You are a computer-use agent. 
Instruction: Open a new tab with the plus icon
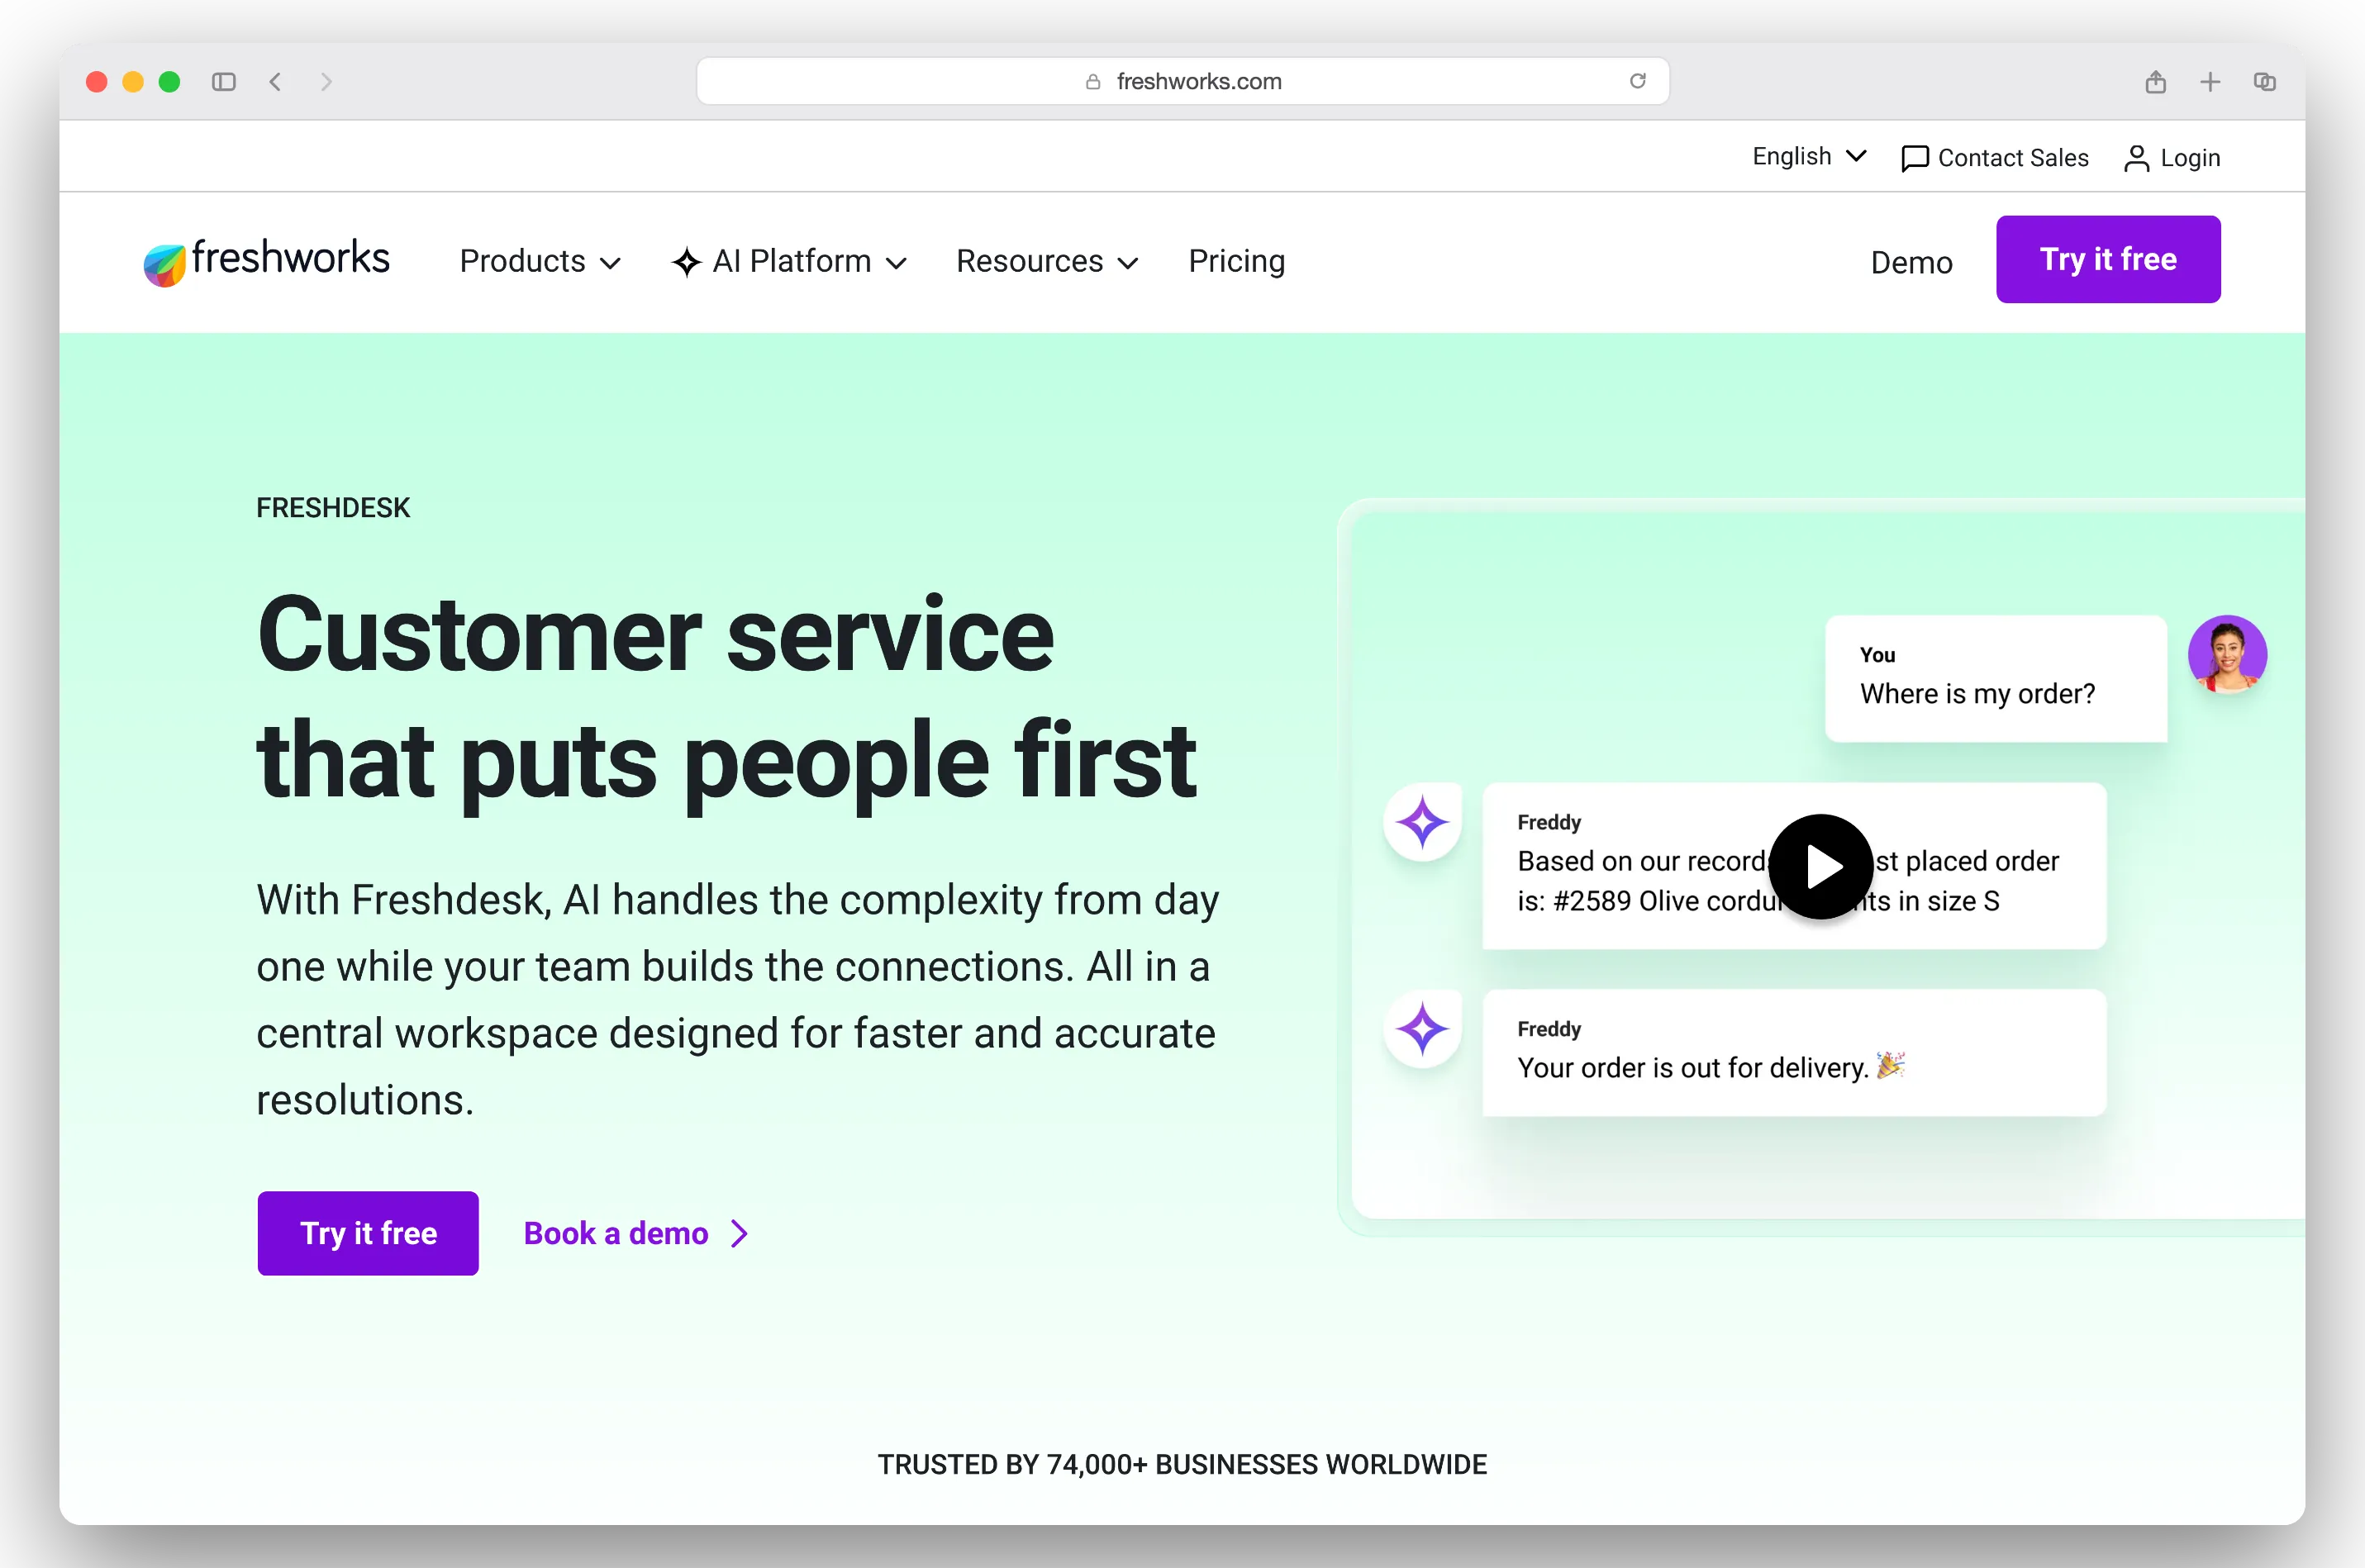coord(2210,82)
